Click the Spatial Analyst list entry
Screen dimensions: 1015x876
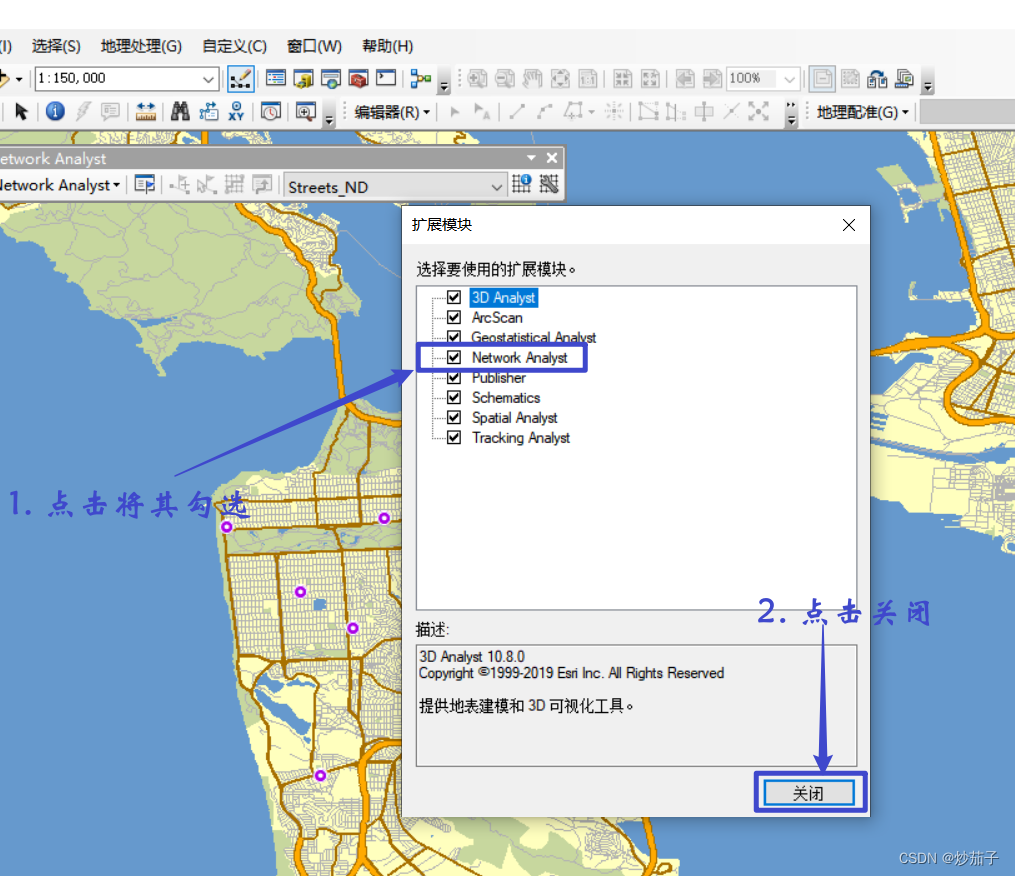pos(514,417)
